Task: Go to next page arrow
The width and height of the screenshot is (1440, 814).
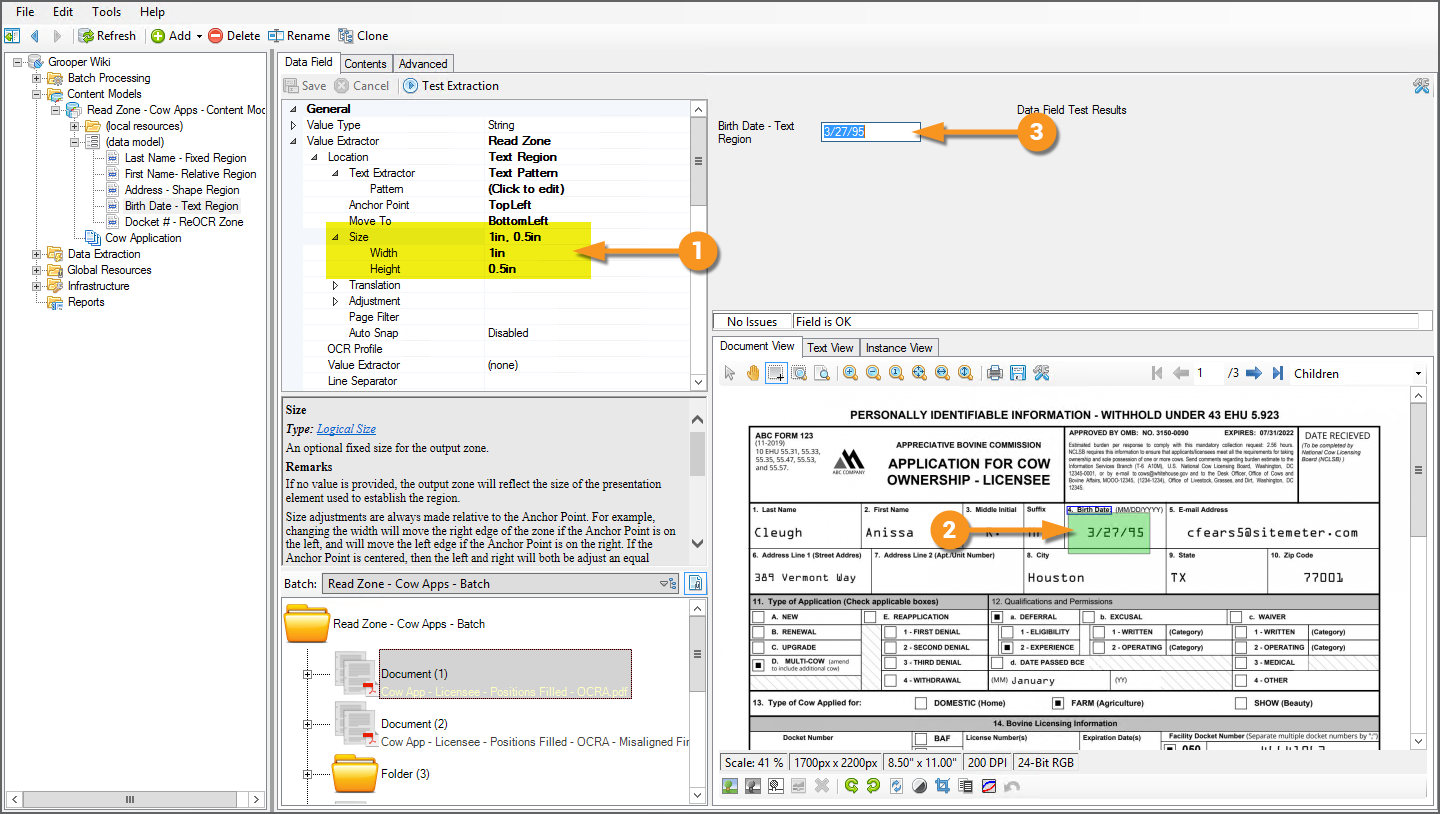Action: (x=1254, y=373)
